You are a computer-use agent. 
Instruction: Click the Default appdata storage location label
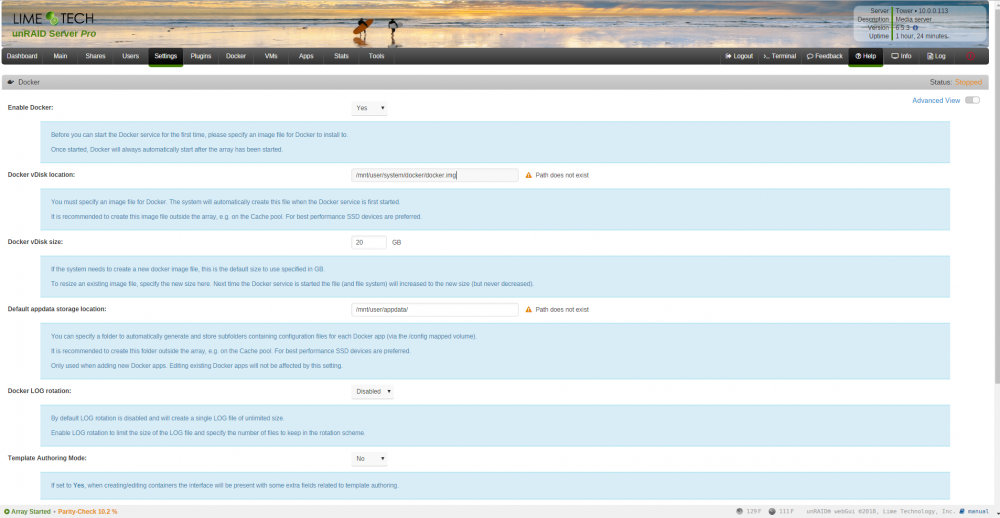pyautogui.click(x=57, y=309)
